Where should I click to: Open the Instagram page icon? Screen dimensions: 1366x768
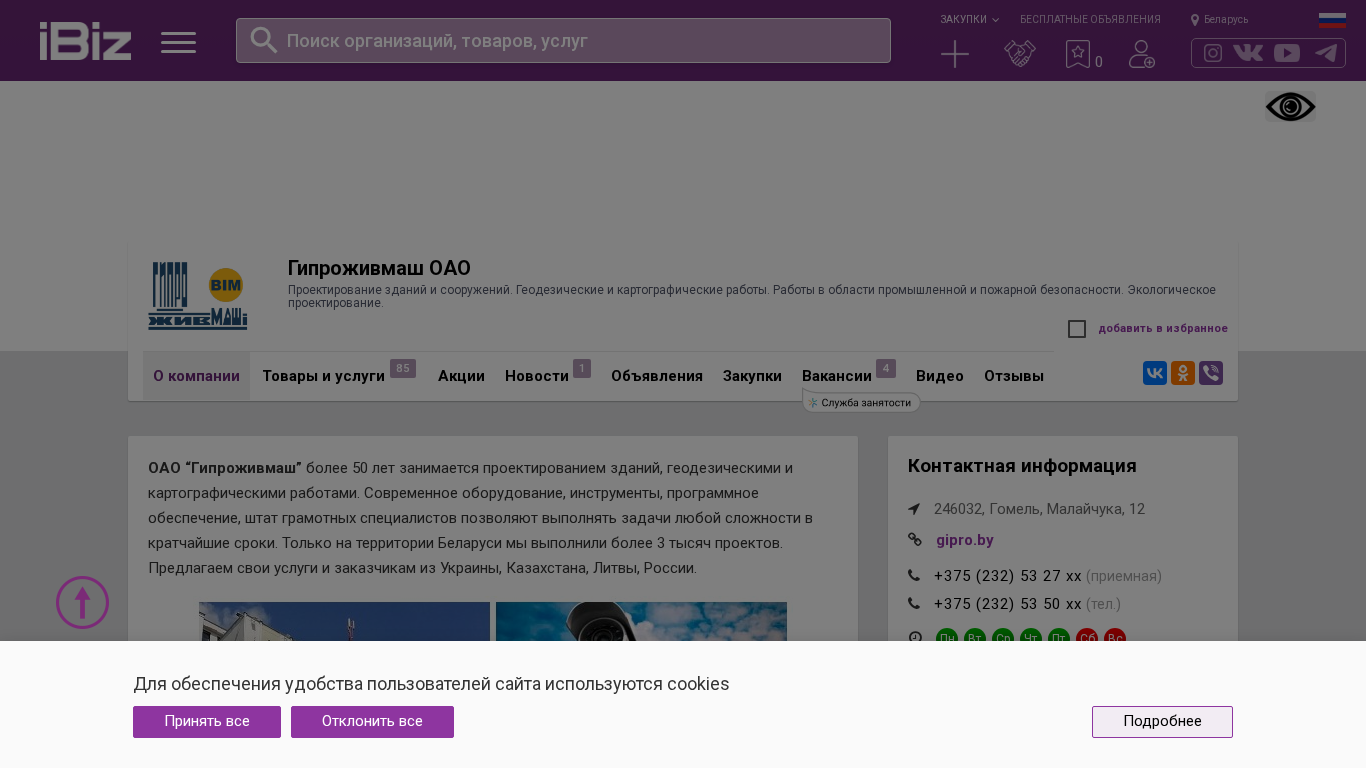[x=1213, y=53]
